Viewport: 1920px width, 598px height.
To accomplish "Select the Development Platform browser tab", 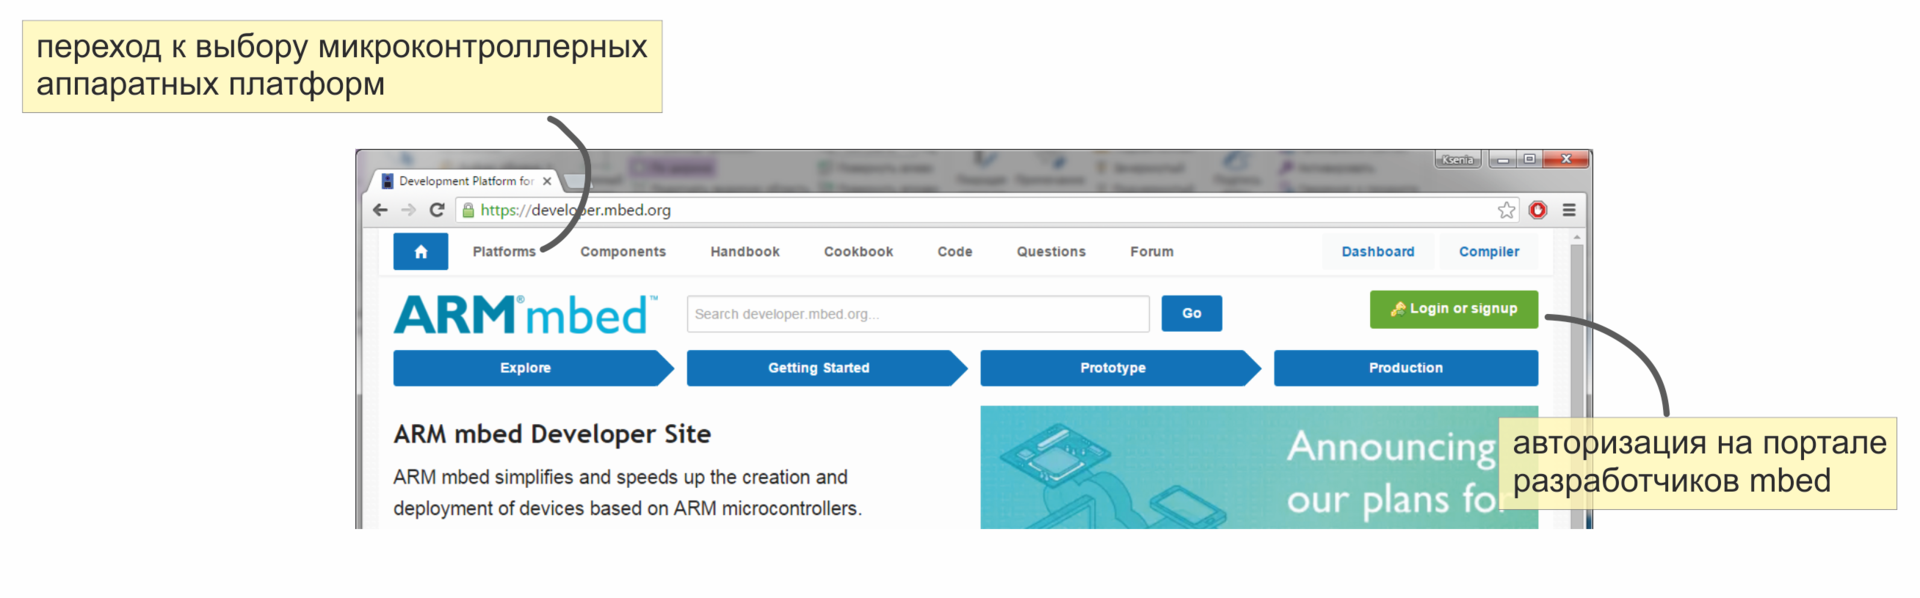I will [x=465, y=181].
